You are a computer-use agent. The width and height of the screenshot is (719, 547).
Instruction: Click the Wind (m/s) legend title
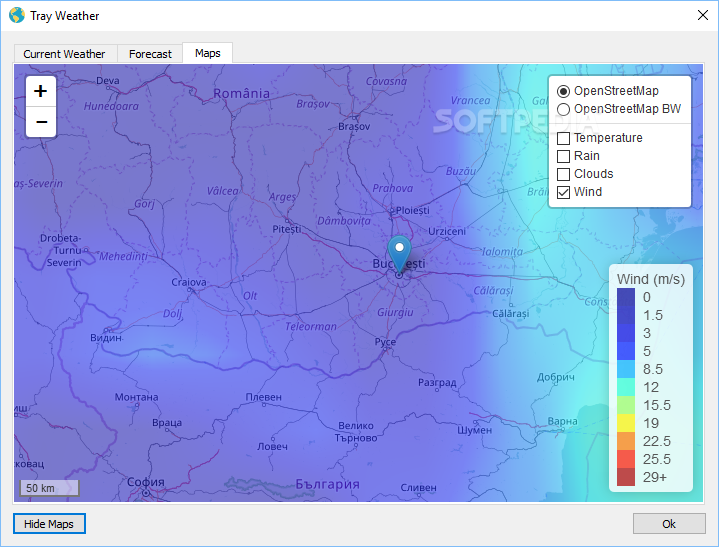[651, 279]
